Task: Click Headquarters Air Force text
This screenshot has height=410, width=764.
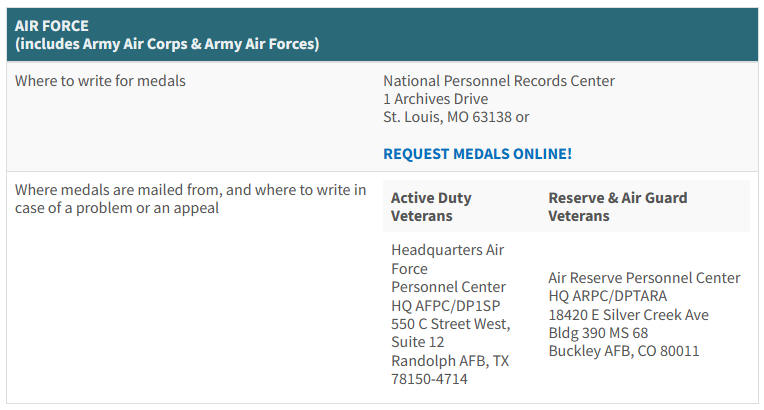Action: pos(447,259)
